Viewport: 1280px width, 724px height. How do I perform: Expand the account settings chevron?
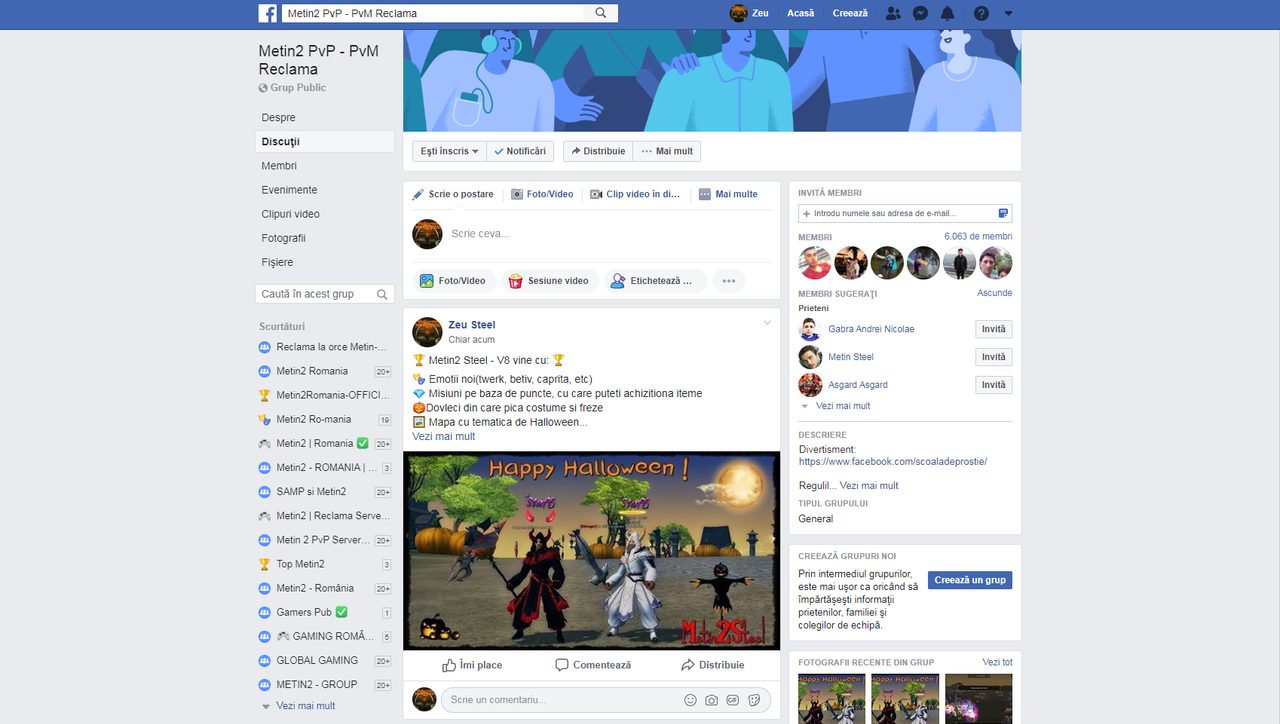click(1007, 12)
